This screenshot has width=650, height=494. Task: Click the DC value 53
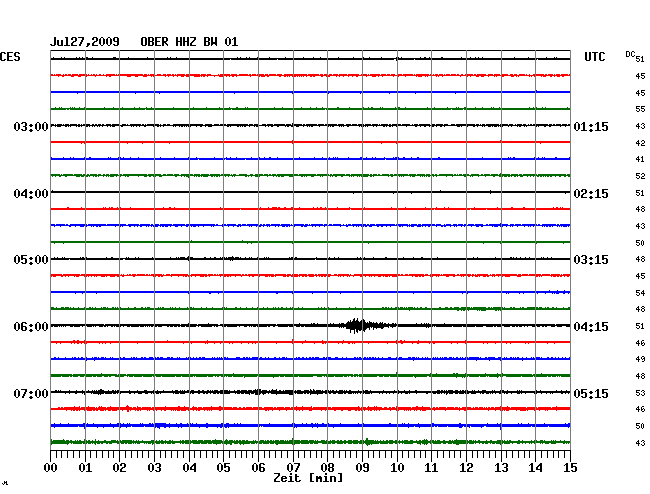click(x=640, y=393)
